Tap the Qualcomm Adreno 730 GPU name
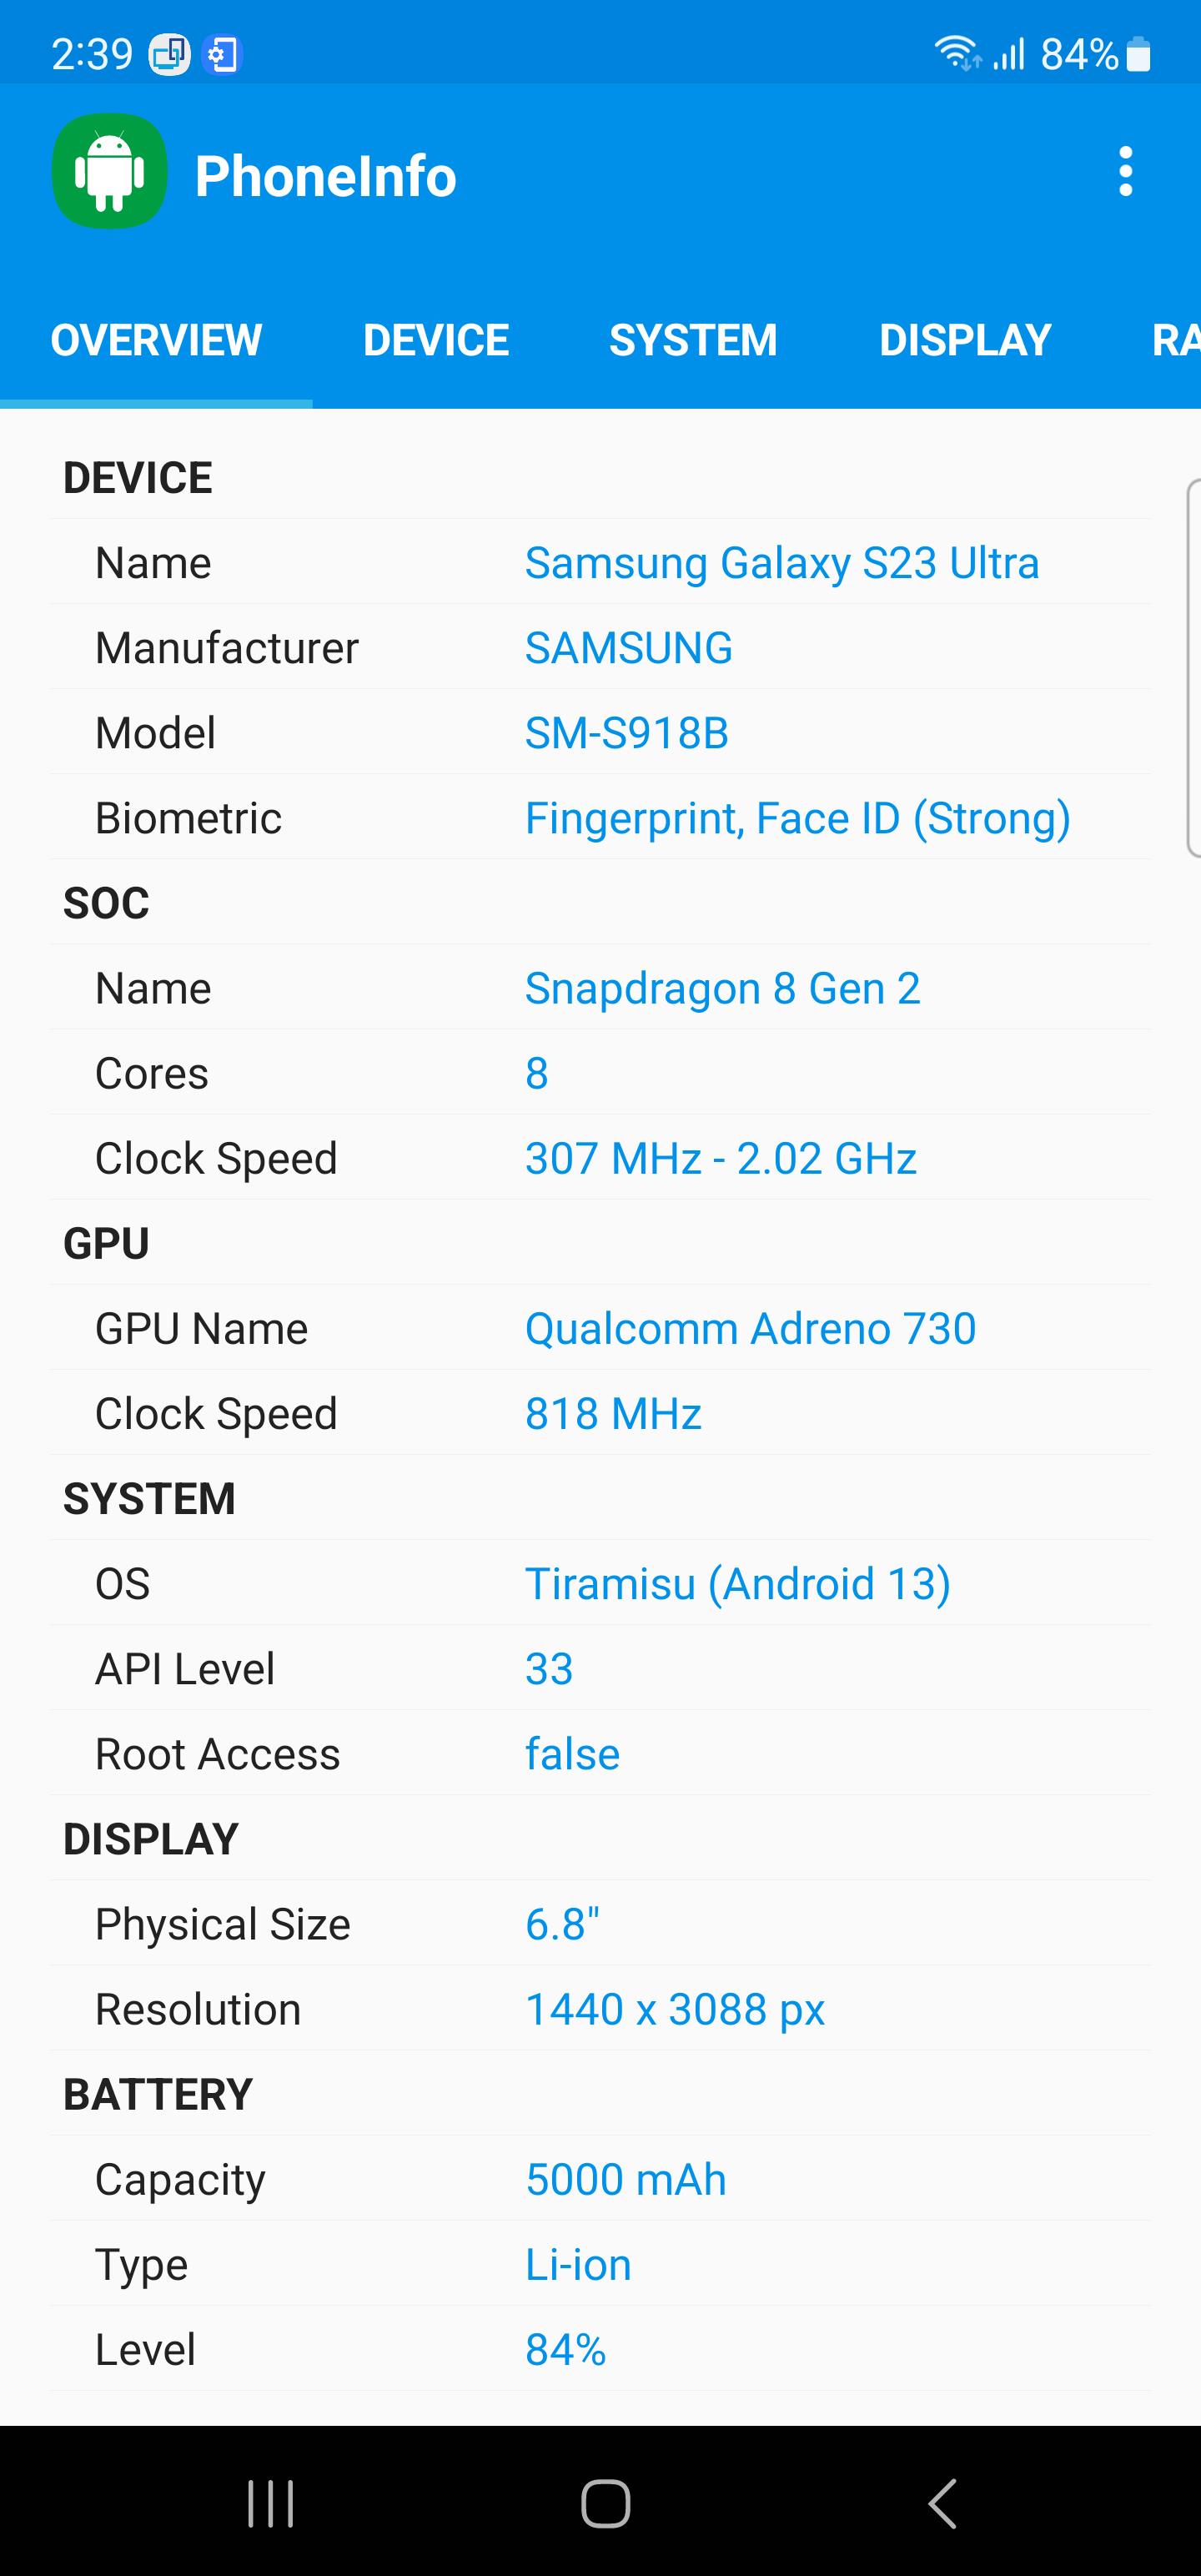 pos(750,1329)
